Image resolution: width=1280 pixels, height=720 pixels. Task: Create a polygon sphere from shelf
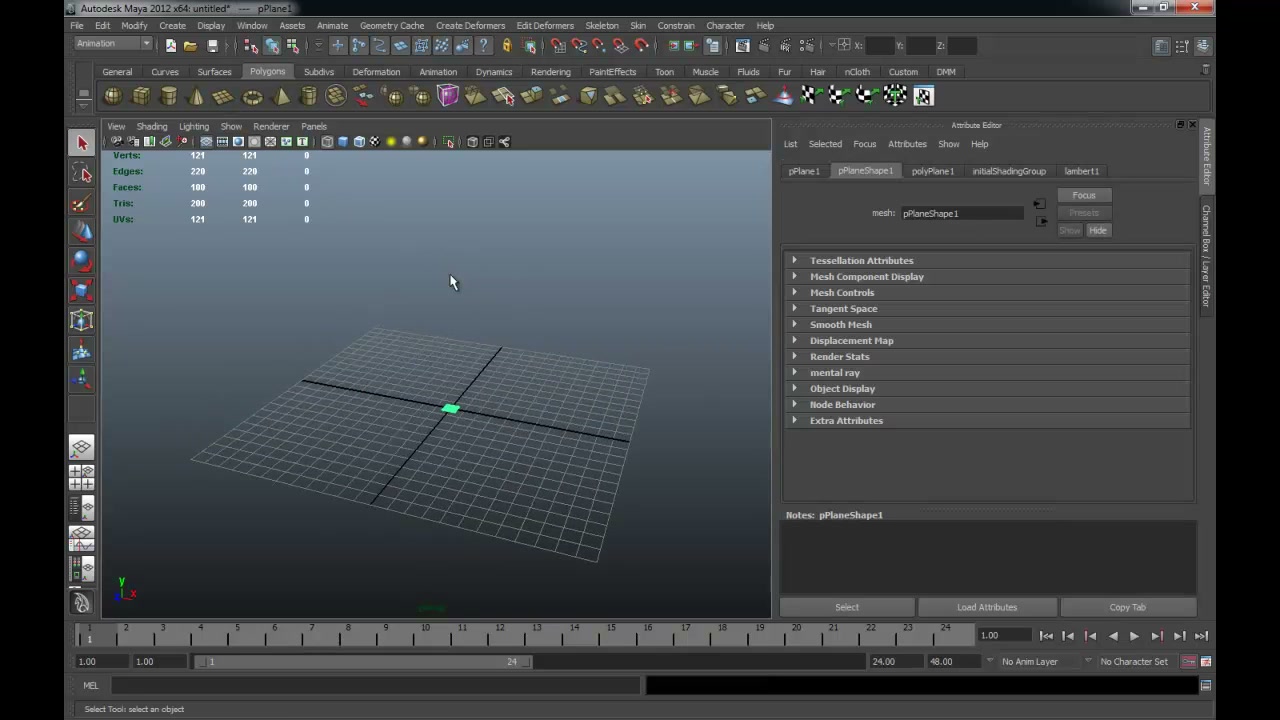pos(113,96)
